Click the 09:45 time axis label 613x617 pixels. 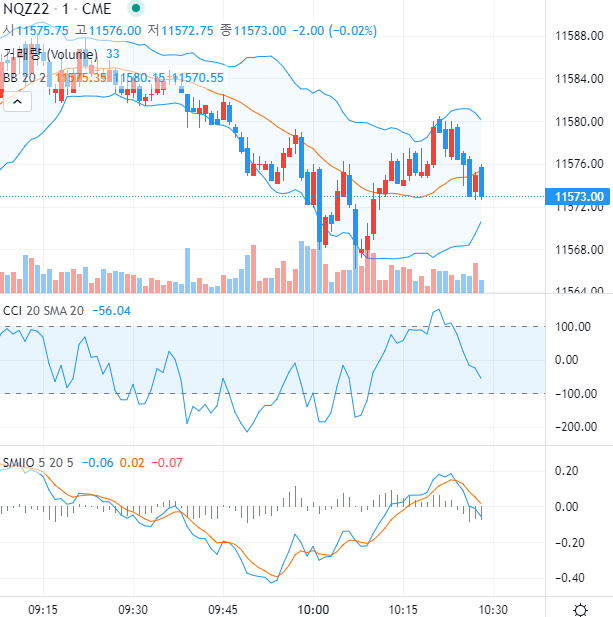tap(223, 609)
